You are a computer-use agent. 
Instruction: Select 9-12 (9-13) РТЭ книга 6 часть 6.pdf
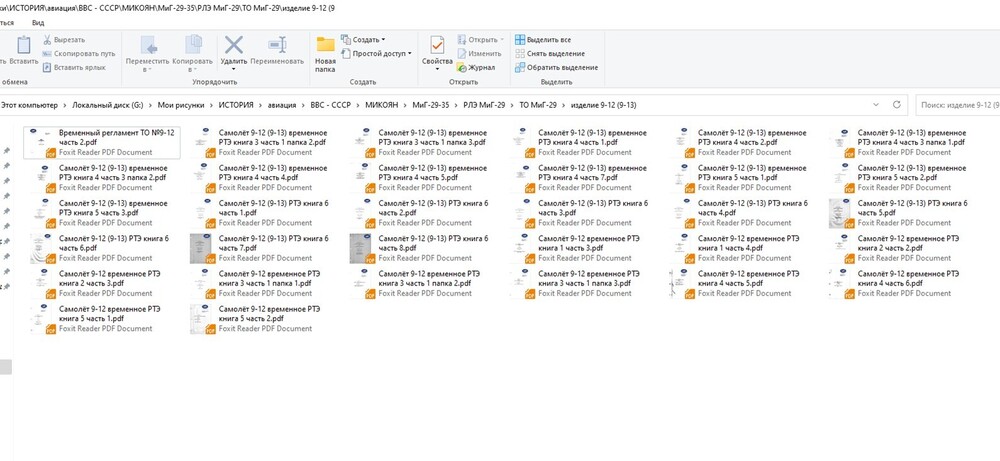pyautogui.click(x=102, y=249)
